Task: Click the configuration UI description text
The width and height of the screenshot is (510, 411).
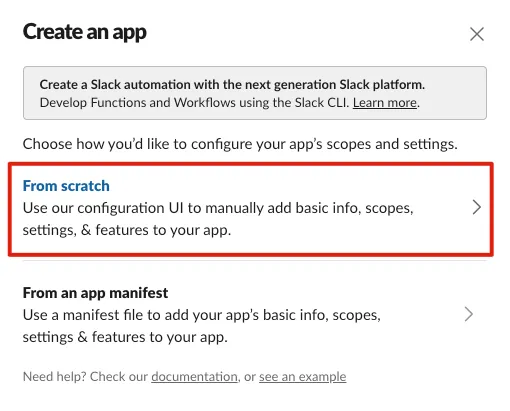Action: [218, 219]
